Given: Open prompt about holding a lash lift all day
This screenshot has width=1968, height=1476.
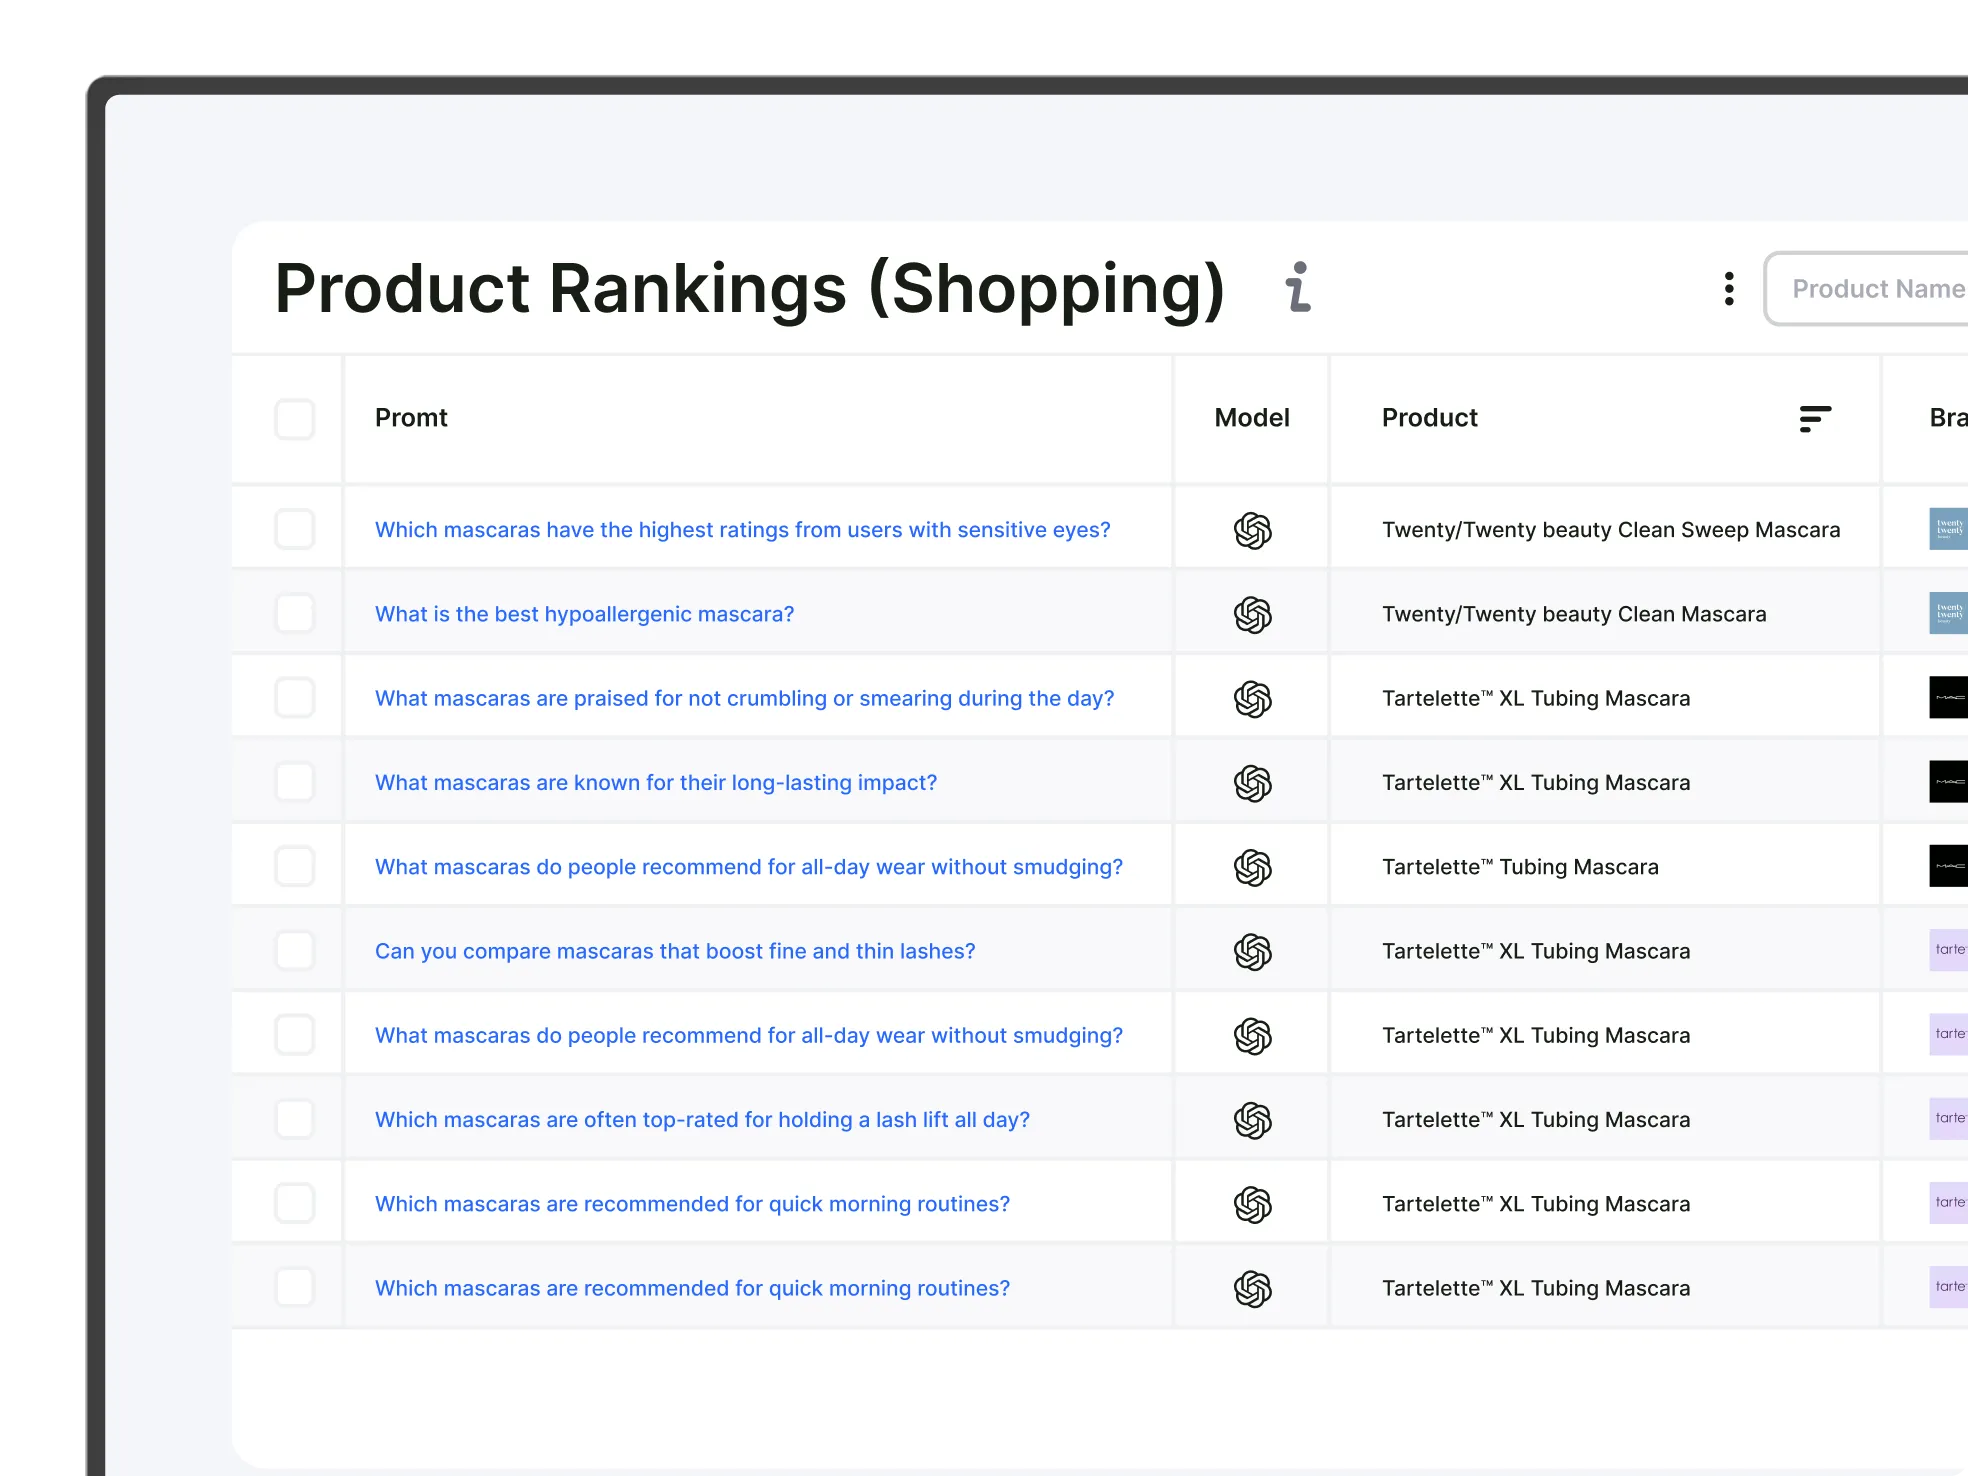Looking at the screenshot, I should [x=702, y=1120].
